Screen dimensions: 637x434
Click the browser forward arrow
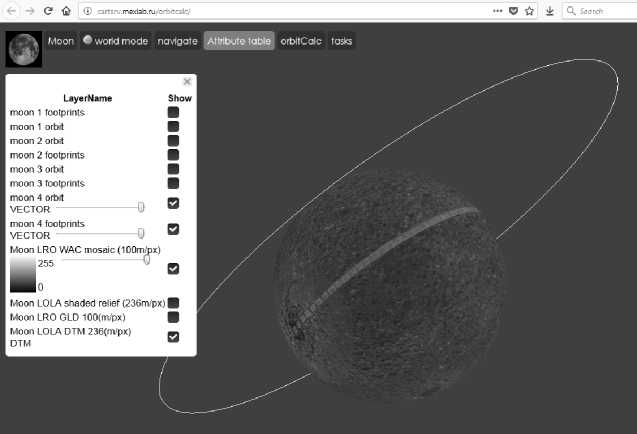click(30, 11)
